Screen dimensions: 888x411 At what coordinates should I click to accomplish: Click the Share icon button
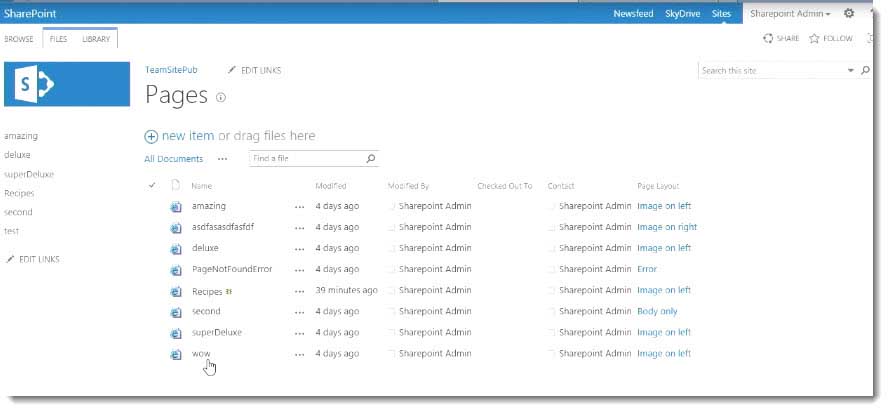click(x=768, y=38)
